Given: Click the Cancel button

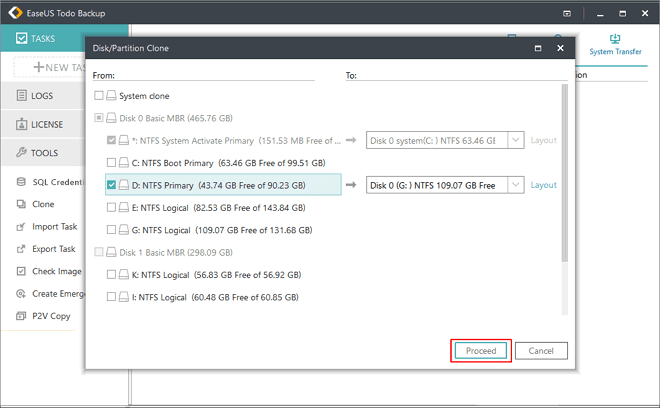Looking at the screenshot, I should tap(541, 351).
